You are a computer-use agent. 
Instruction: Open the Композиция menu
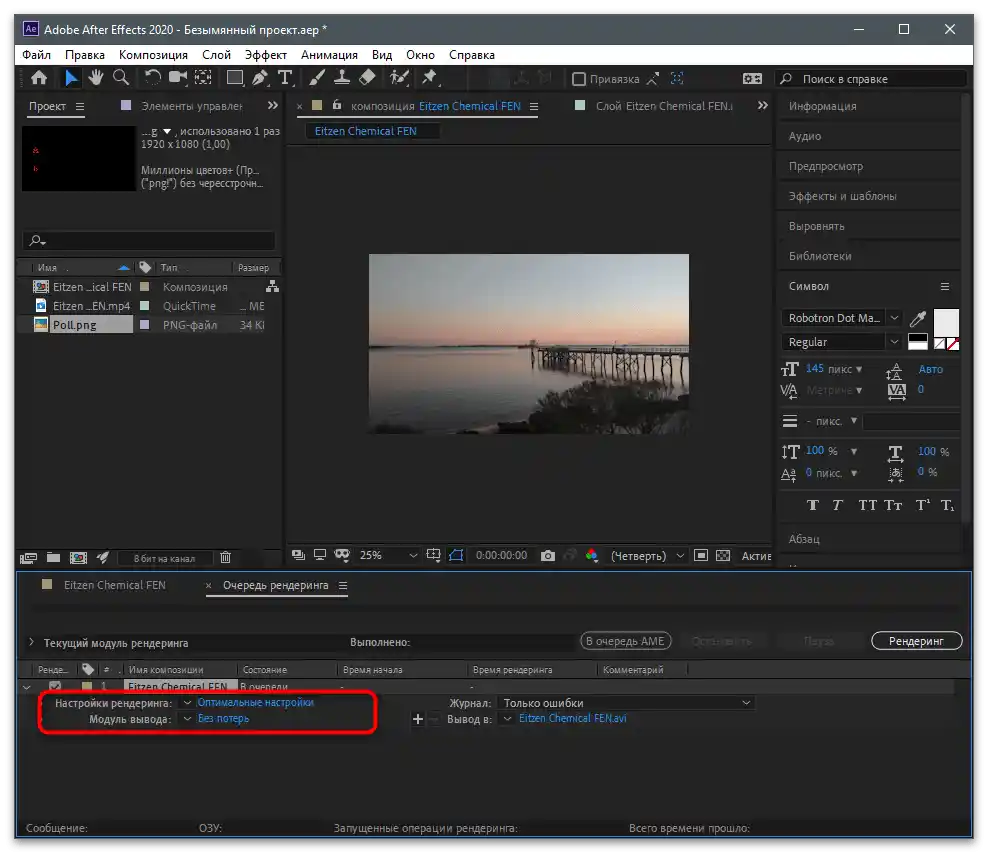153,55
